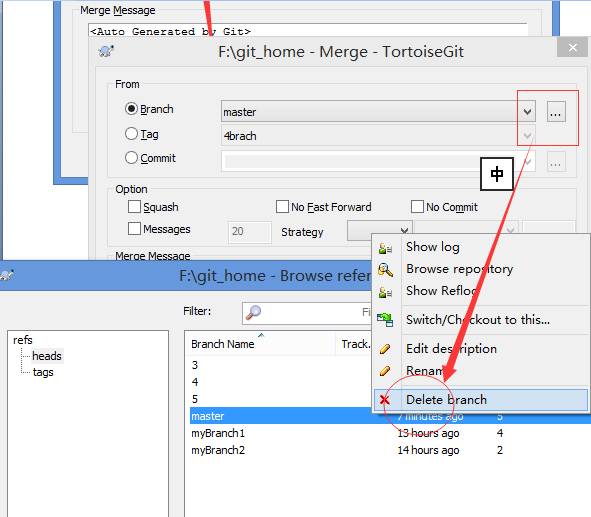The image size is (591, 517).
Task: Click the Show log menu icon
Action: tap(385, 248)
